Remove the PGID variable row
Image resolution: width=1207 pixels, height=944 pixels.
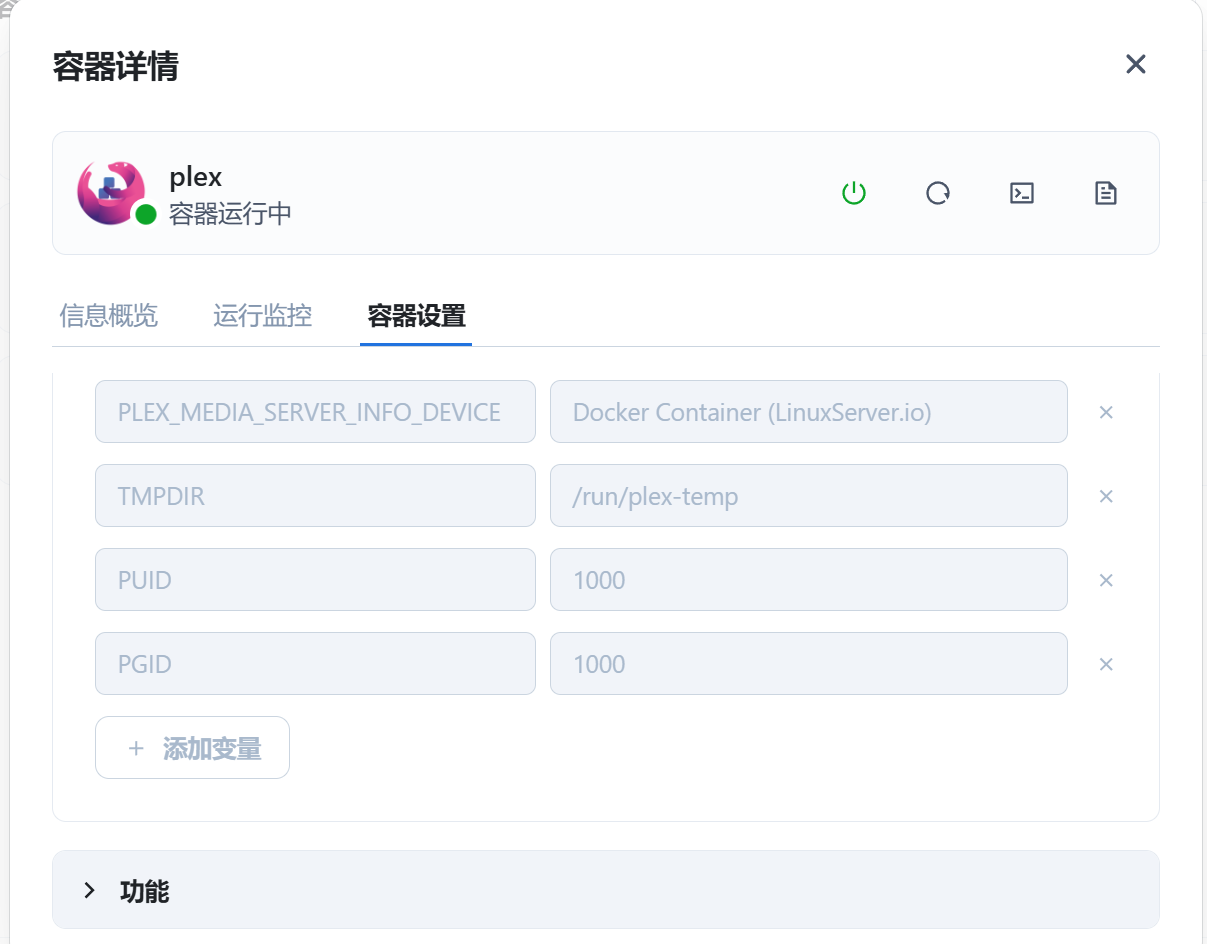tap(1106, 664)
